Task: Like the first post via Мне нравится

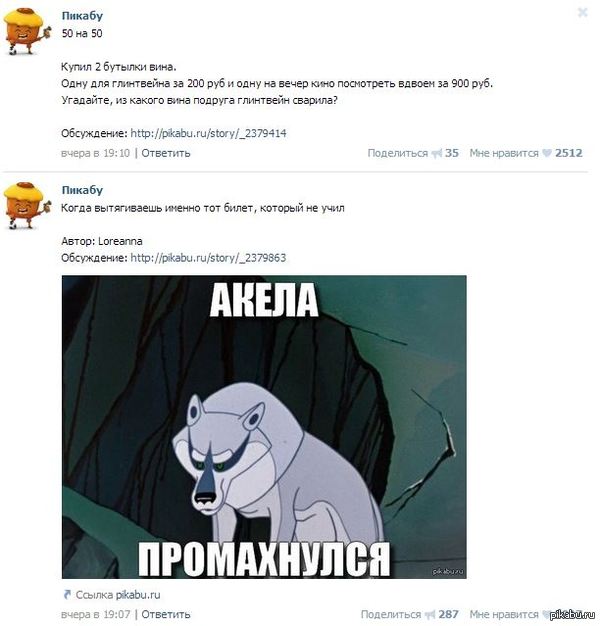Action: (504, 153)
